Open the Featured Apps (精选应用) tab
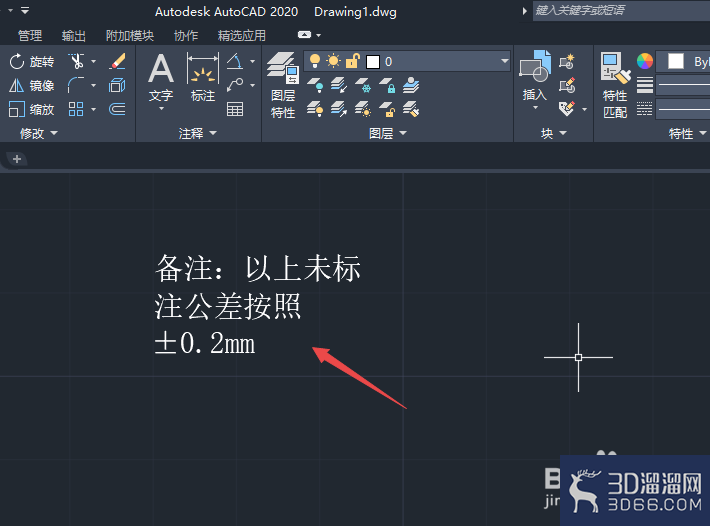This screenshot has width=710, height=526. click(x=242, y=35)
